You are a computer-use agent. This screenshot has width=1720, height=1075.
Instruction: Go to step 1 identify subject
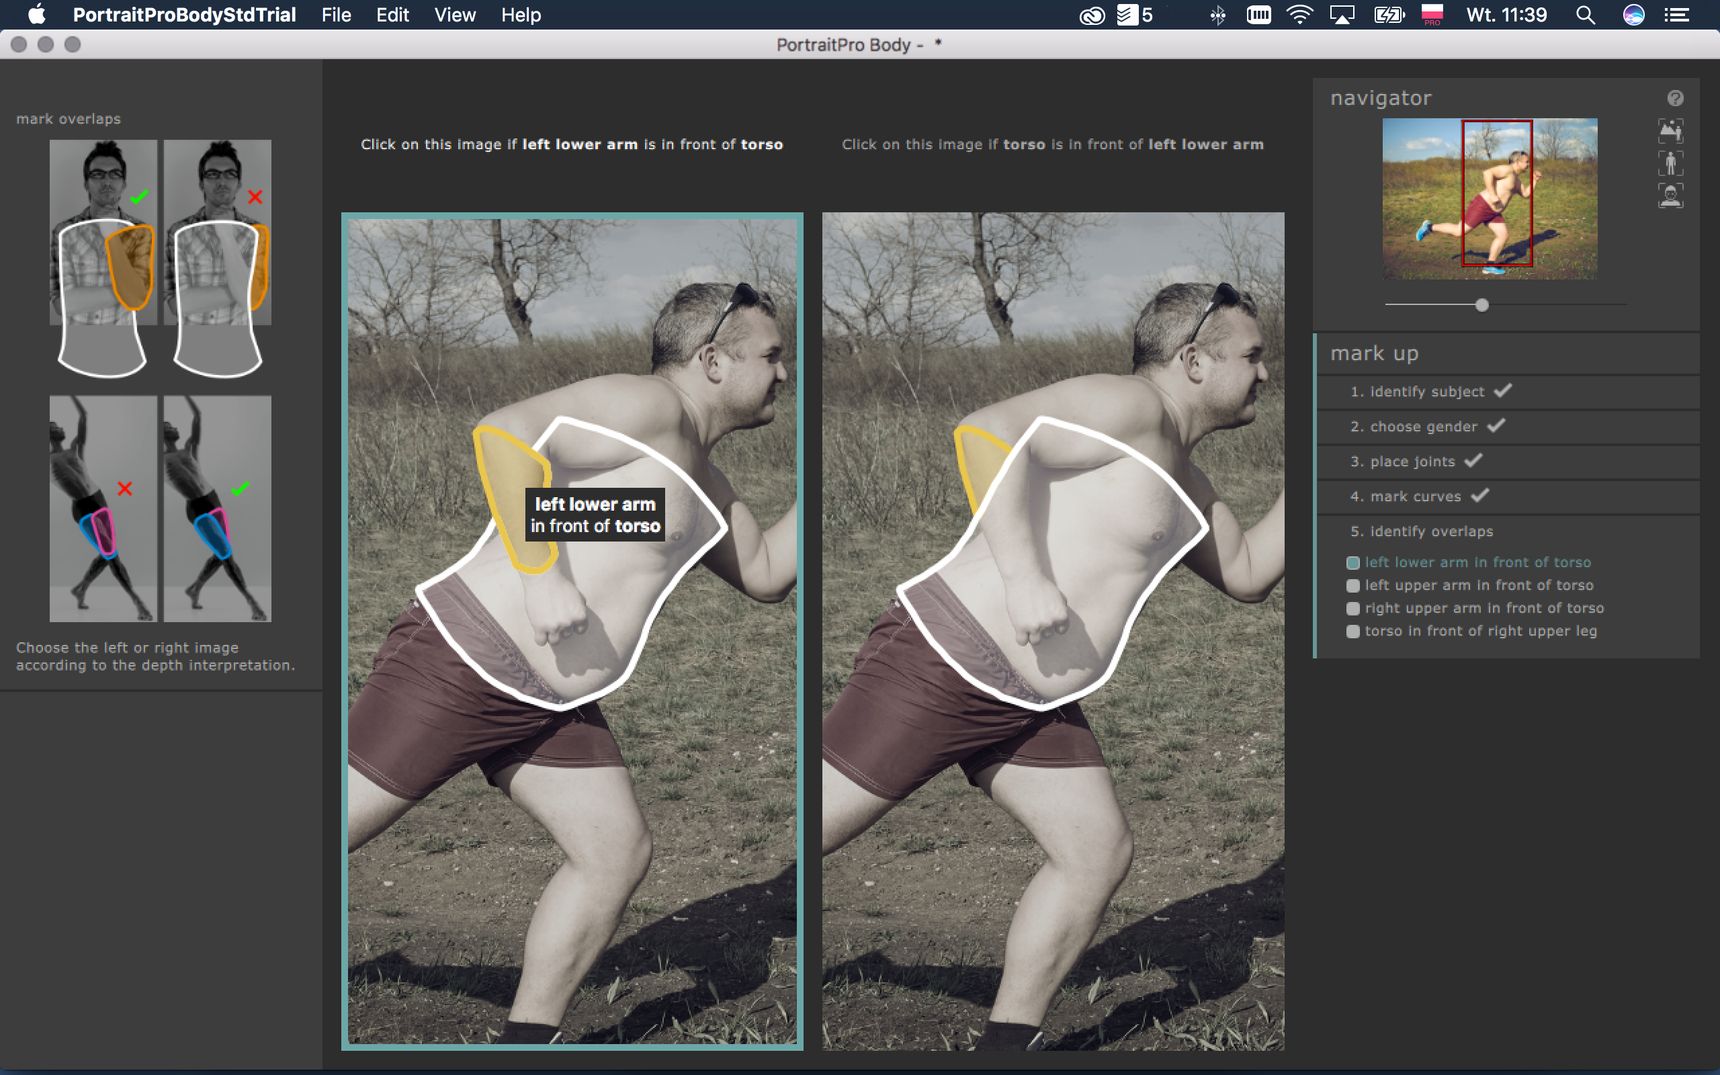[x=1508, y=391]
